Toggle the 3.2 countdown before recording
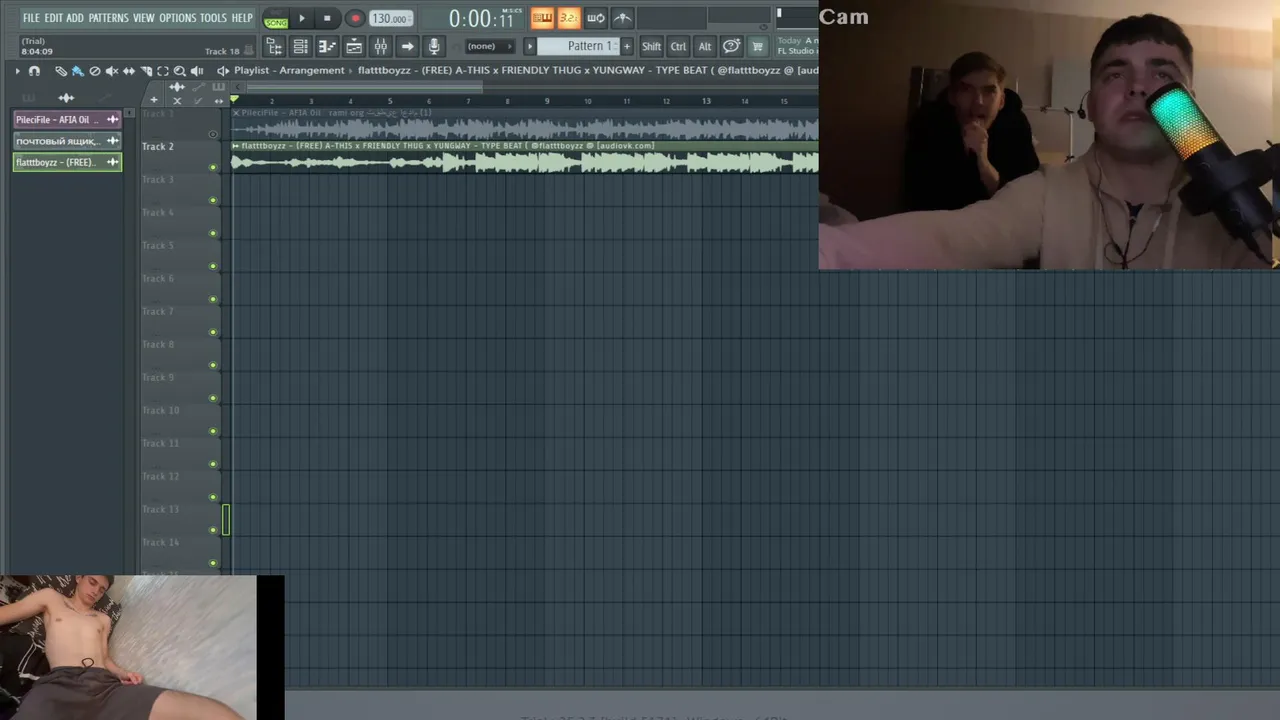This screenshot has height=720, width=1280. tap(568, 18)
